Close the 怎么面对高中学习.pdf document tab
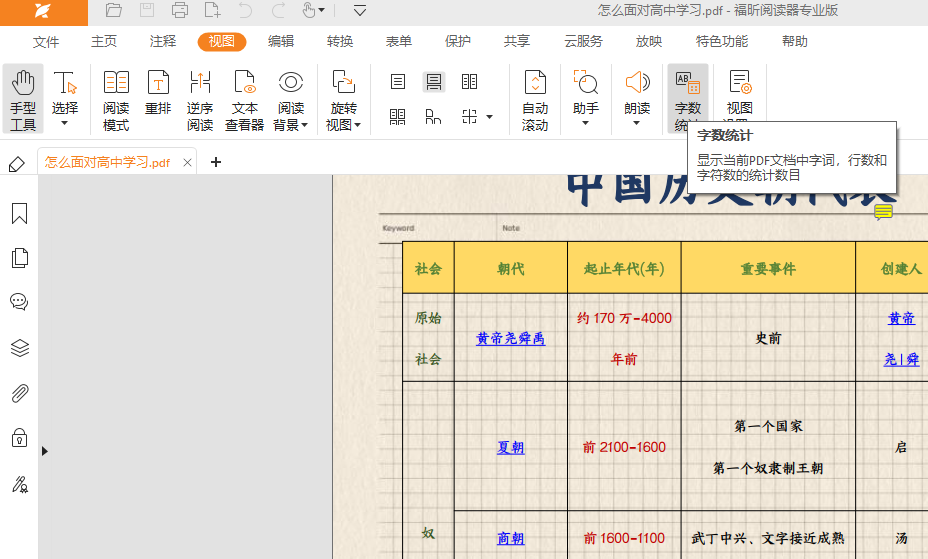 point(187,163)
